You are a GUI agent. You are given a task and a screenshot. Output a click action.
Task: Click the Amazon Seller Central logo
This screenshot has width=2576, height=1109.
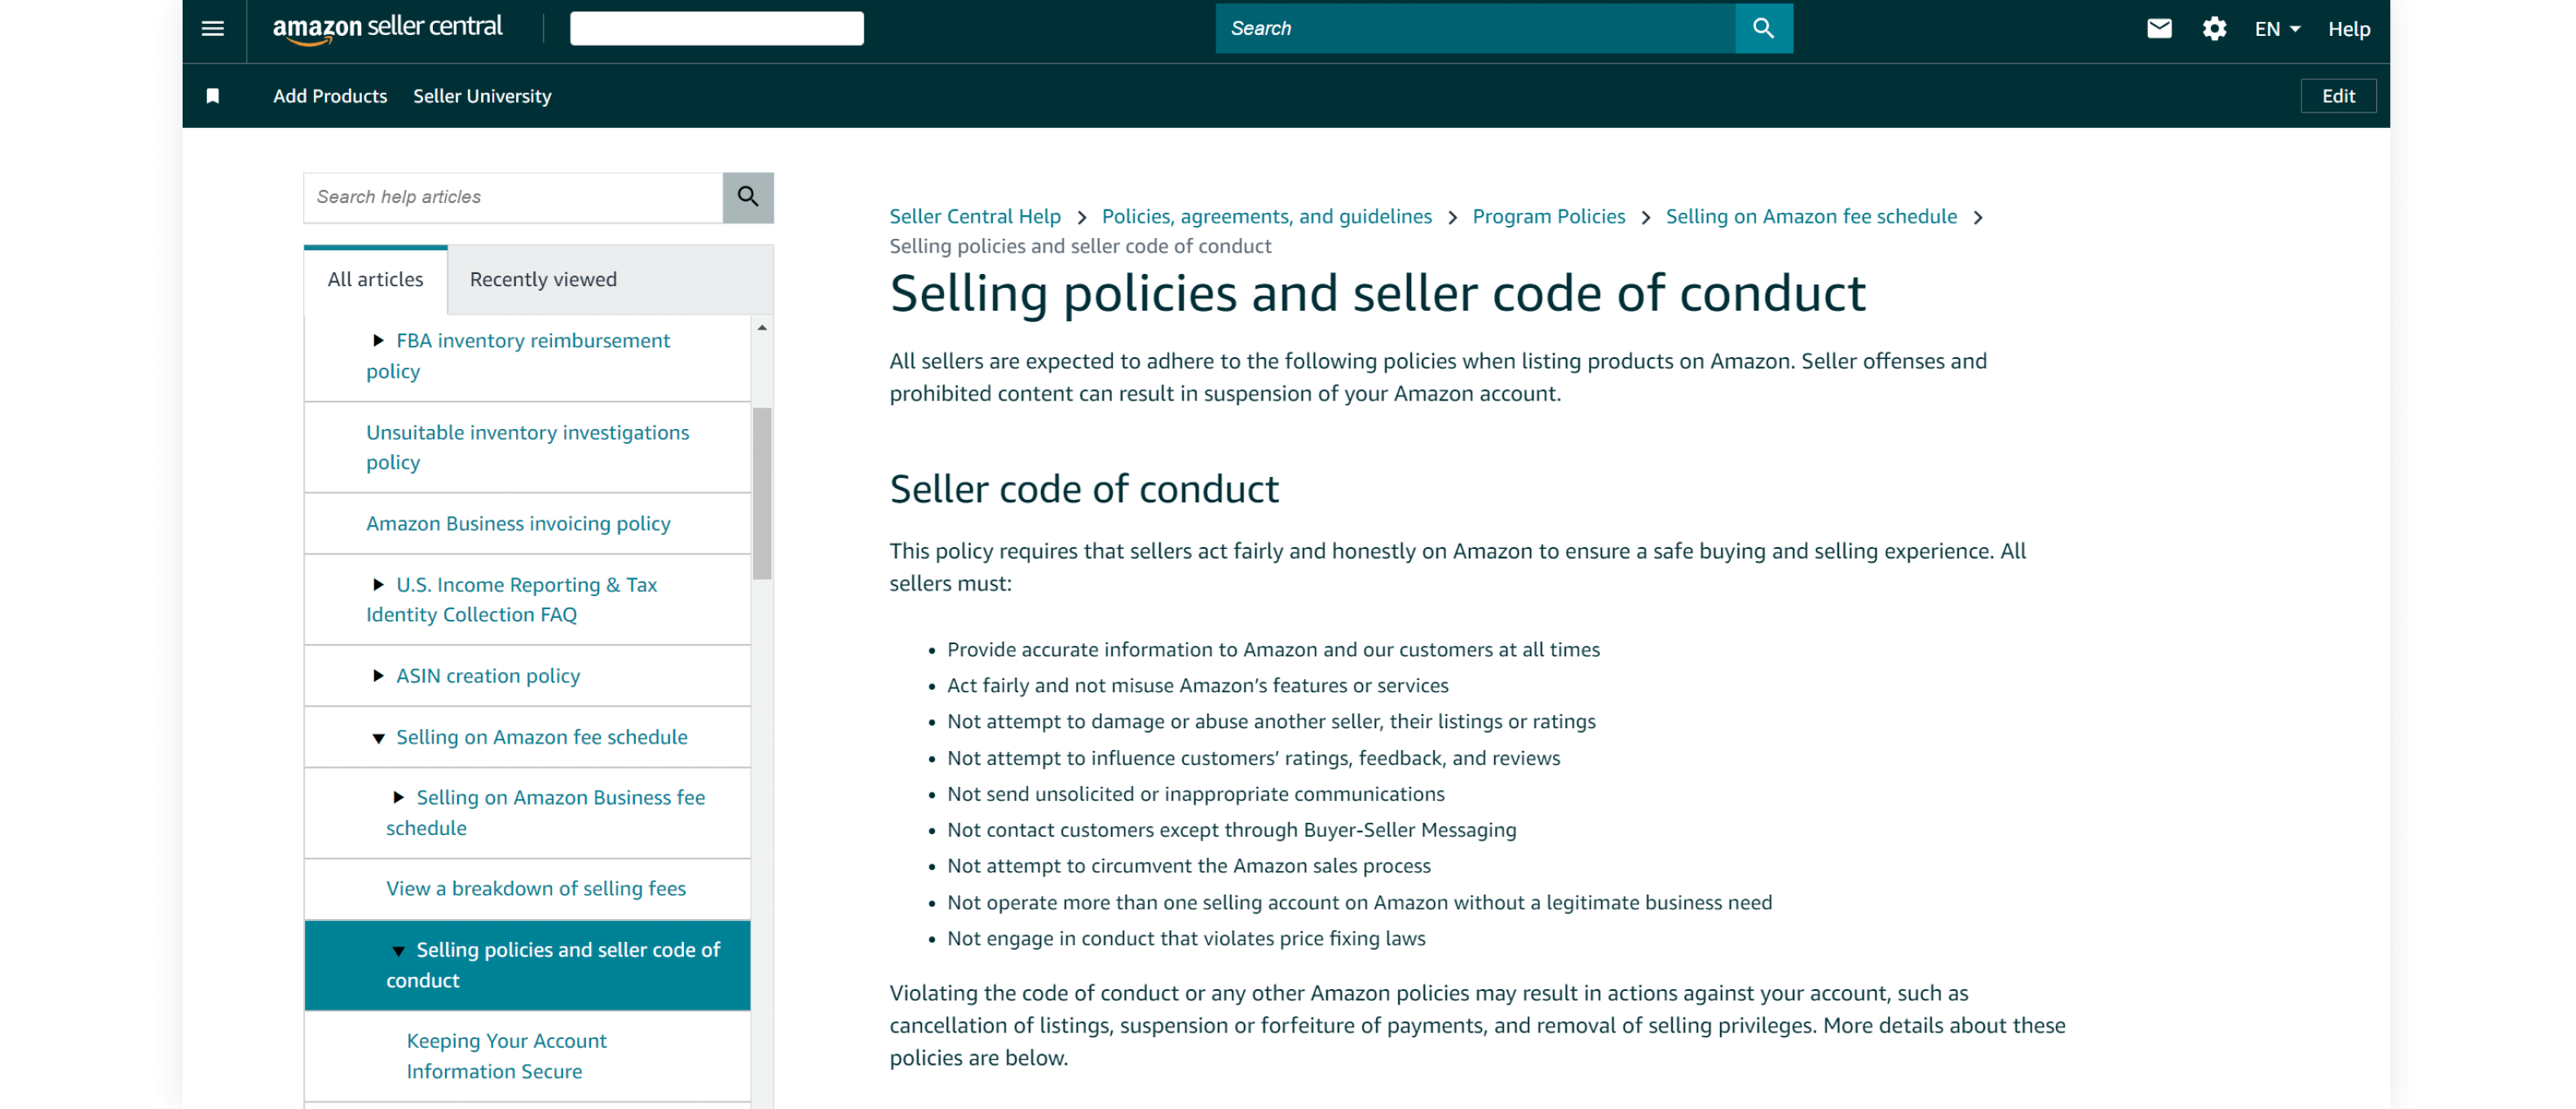[387, 28]
